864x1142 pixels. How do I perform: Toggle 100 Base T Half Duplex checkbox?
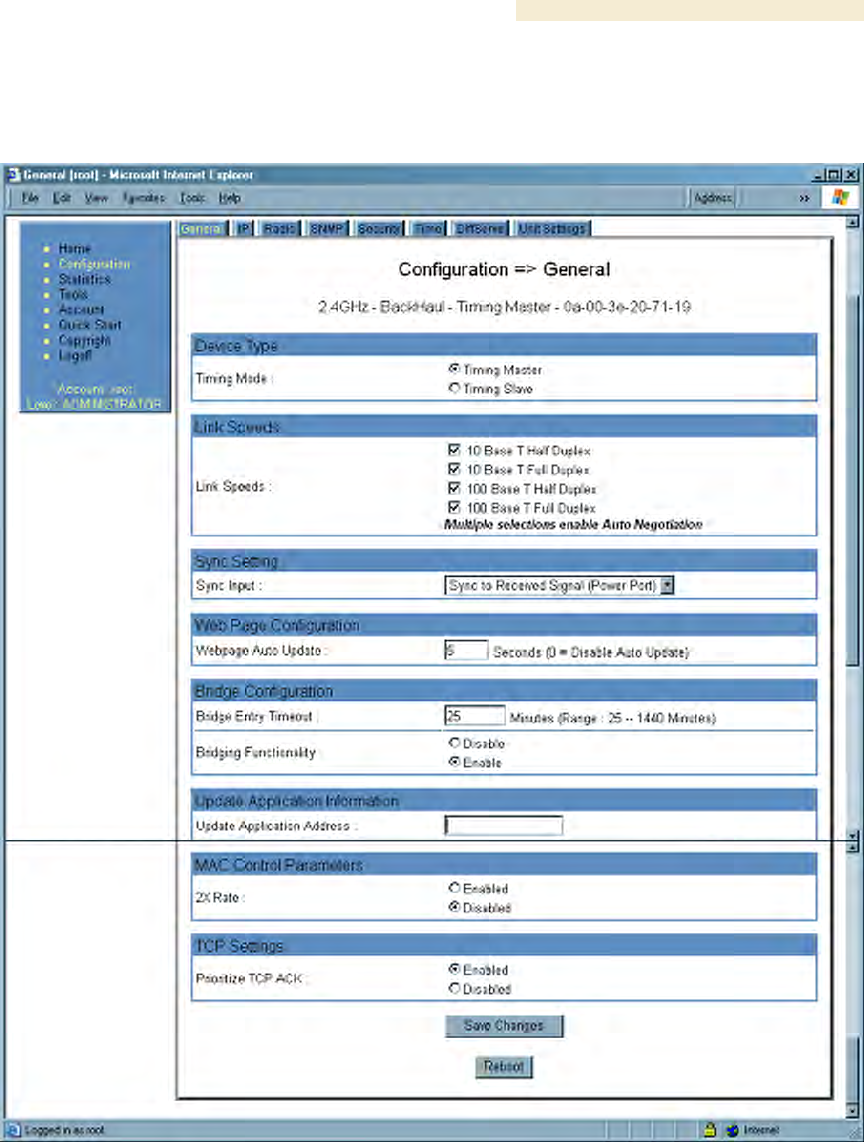click(454, 487)
